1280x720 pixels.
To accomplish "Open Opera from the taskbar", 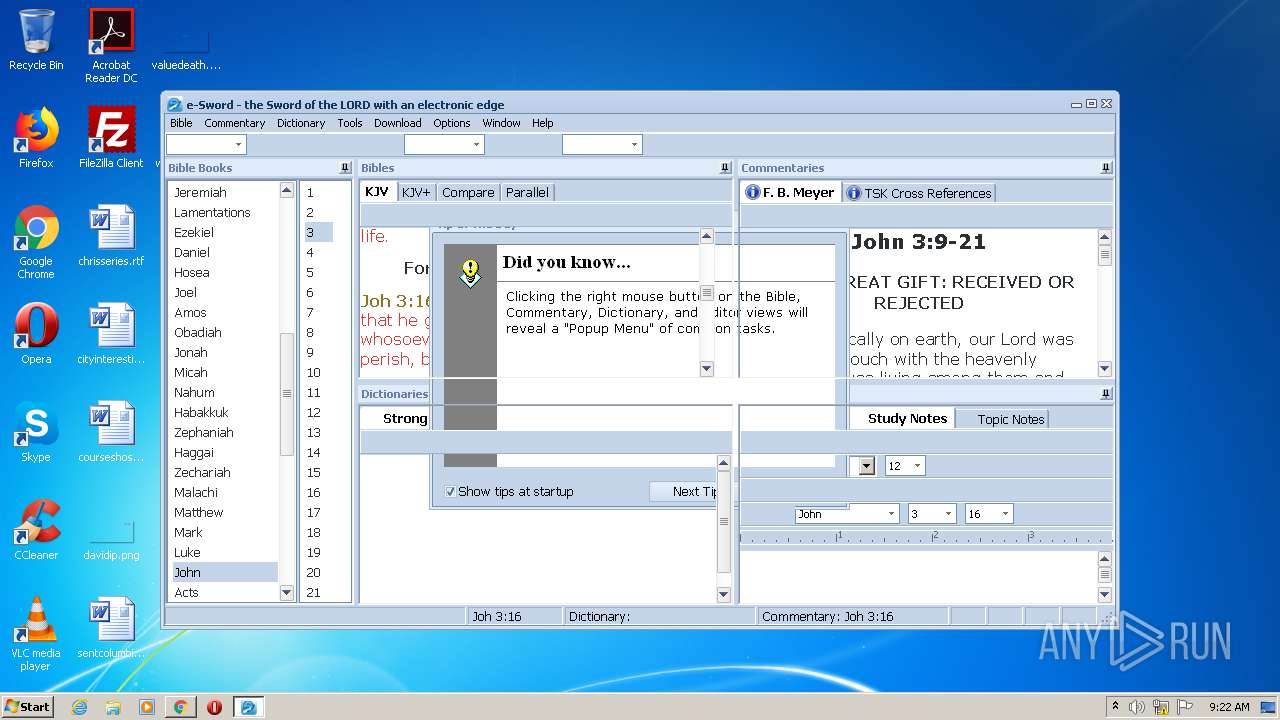I will (214, 707).
